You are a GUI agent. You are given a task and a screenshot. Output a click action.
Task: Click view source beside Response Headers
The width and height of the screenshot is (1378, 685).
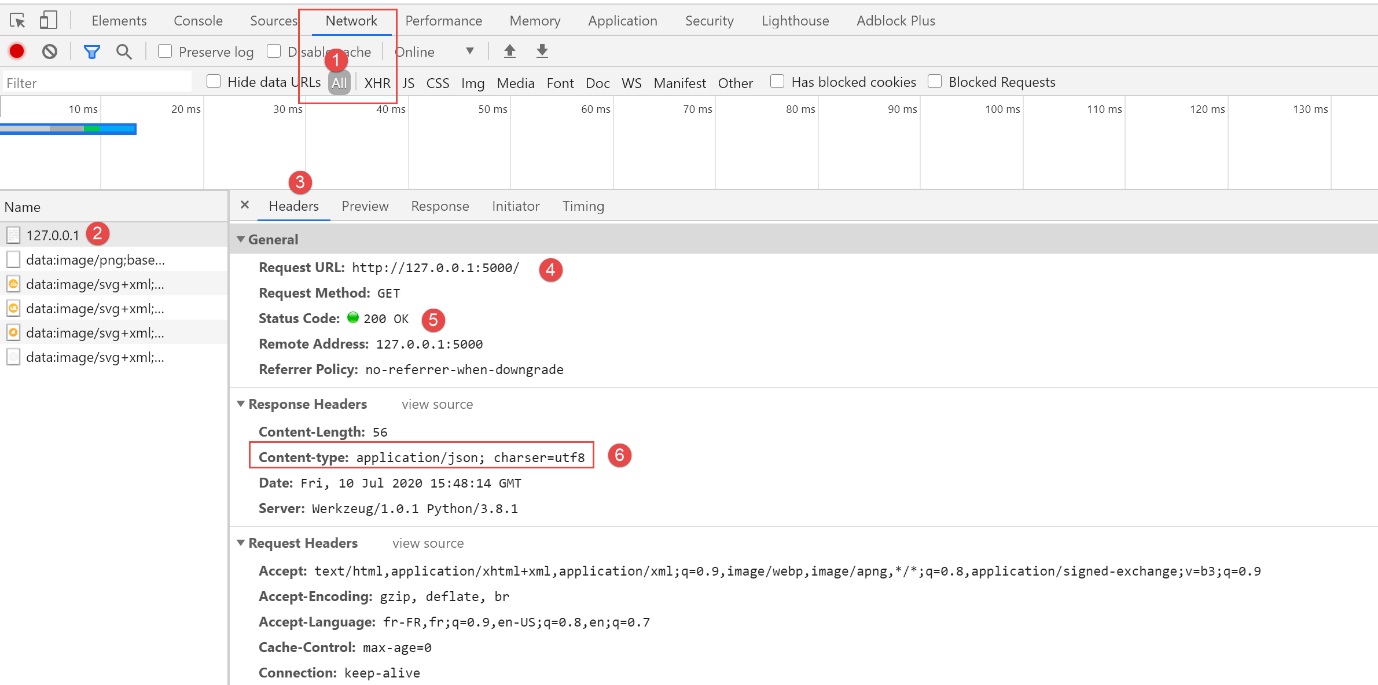[437, 404]
